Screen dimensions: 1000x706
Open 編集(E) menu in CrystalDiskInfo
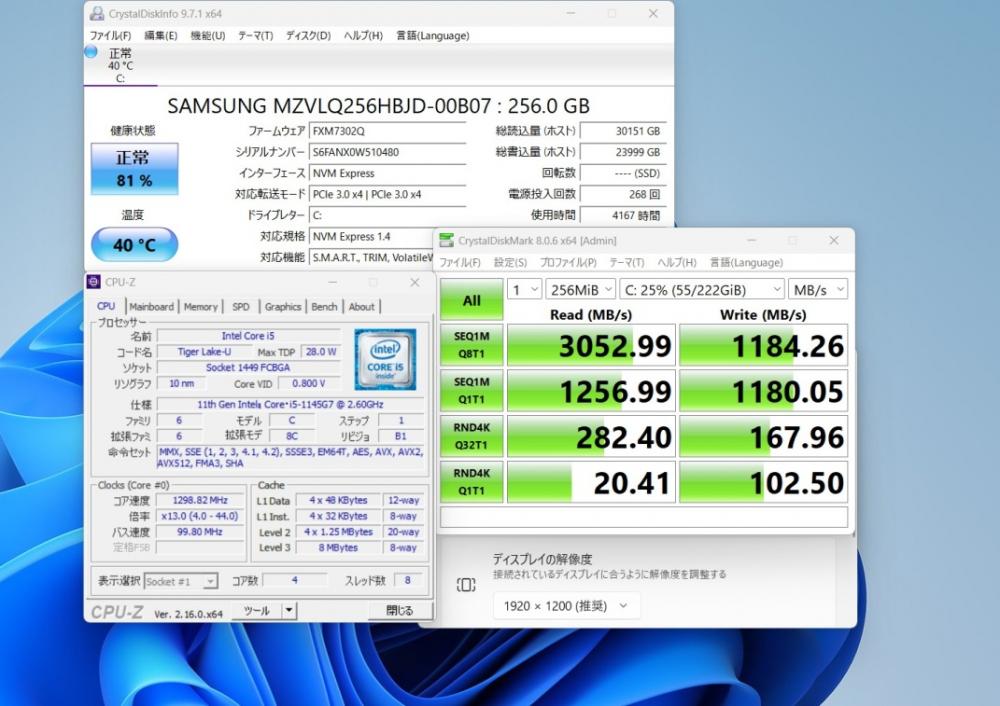(161, 36)
